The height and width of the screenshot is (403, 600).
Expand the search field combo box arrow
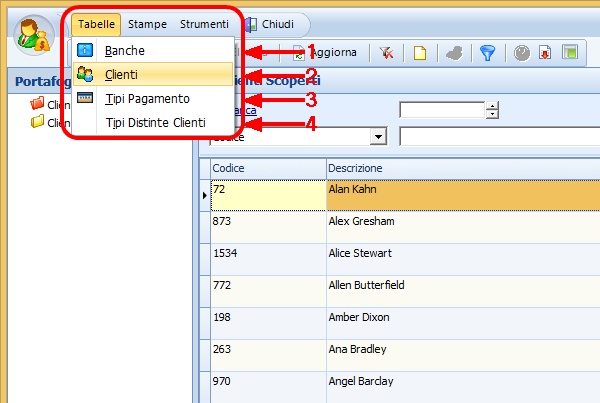click(x=378, y=136)
